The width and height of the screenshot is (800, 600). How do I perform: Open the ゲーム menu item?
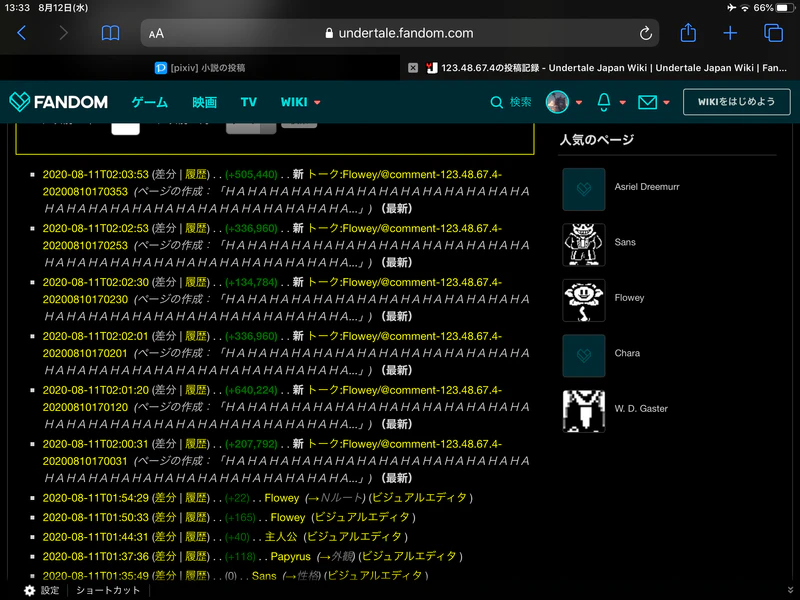pyautogui.click(x=149, y=102)
